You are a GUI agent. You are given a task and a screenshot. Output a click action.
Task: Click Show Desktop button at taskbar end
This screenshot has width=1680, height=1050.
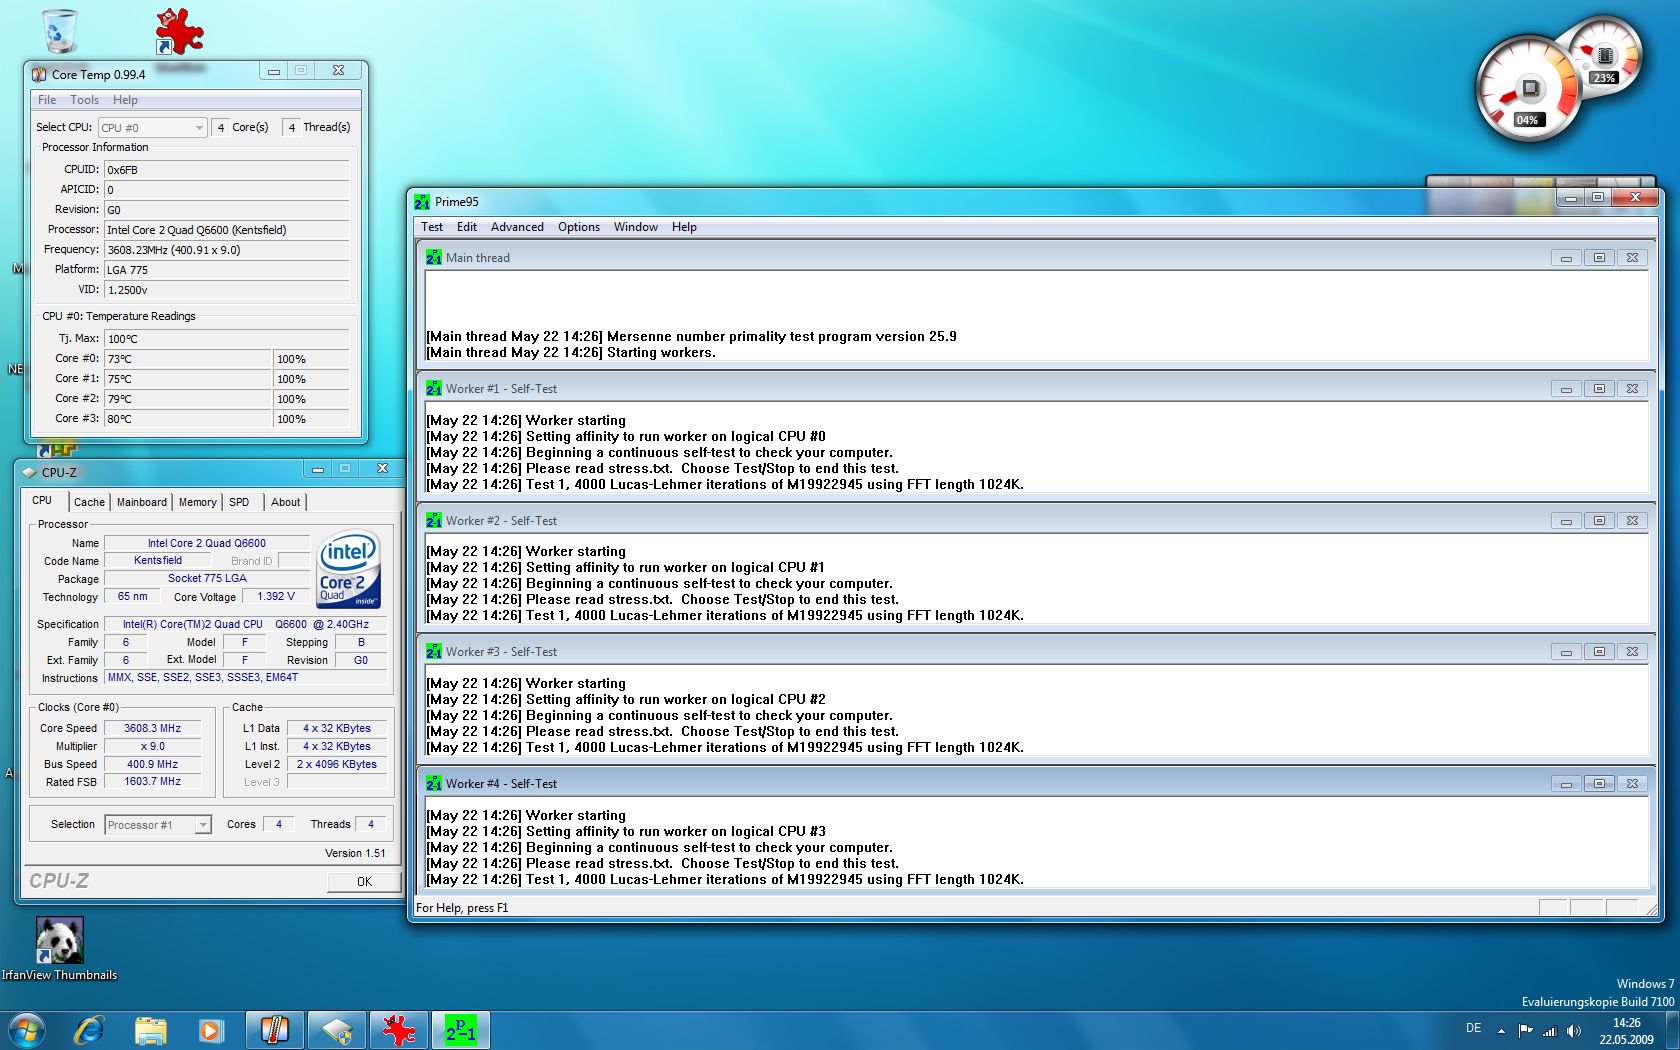(1672, 1030)
